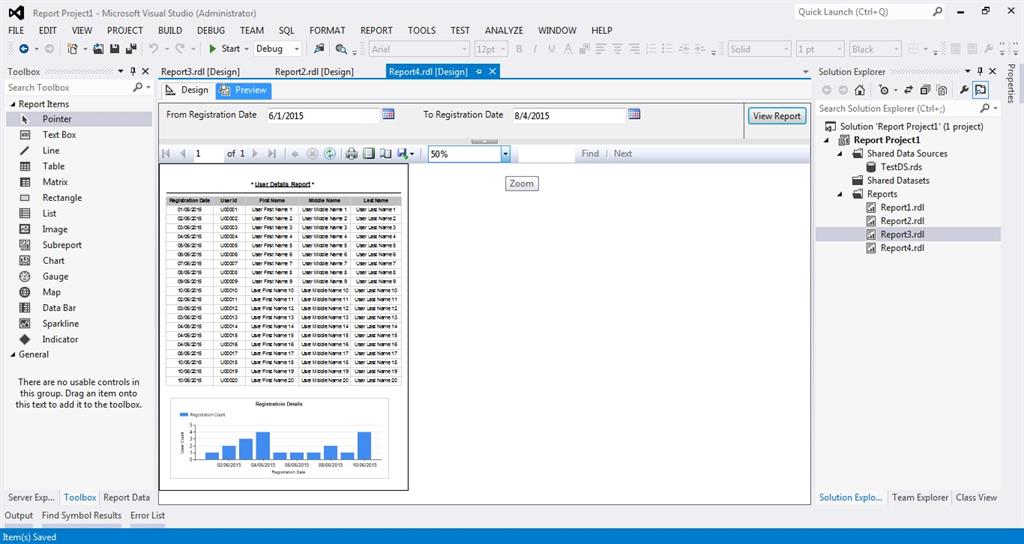Toggle auto-hide pin on Toolbox panel
Image resolution: width=1024 pixels, height=544 pixels.
pyautogui.click(x=133, y=71)
